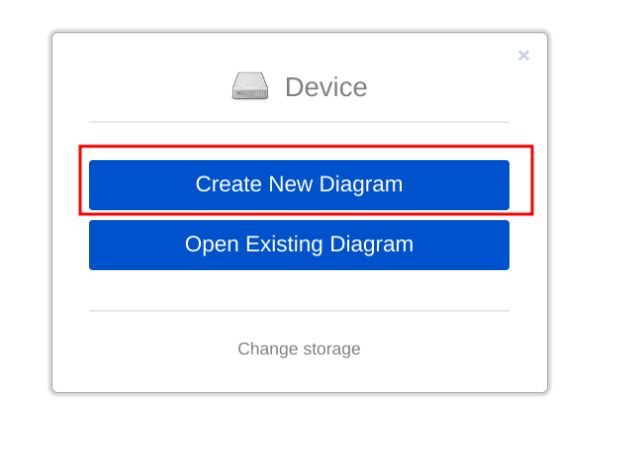The height and width of the screenshot is (456, 640).
Task: Switch to a different storage location
Action: pos(298,349)
